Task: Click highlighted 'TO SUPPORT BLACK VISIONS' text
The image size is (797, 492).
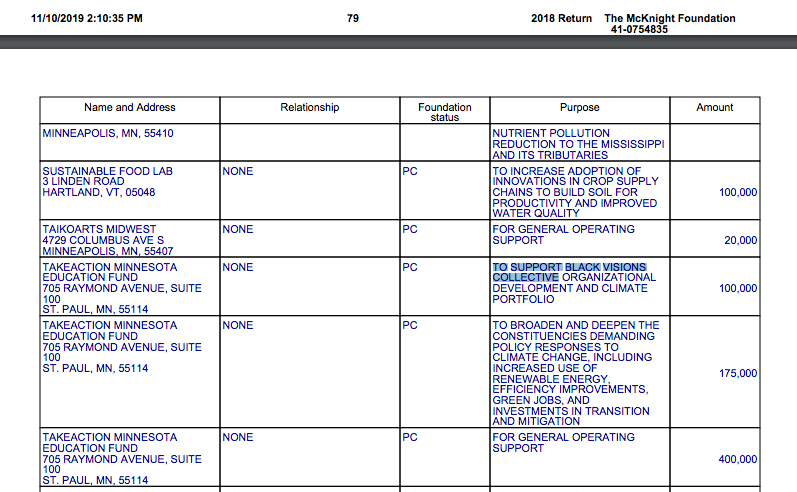Action: pyautogui.click(x=569, y=267)
